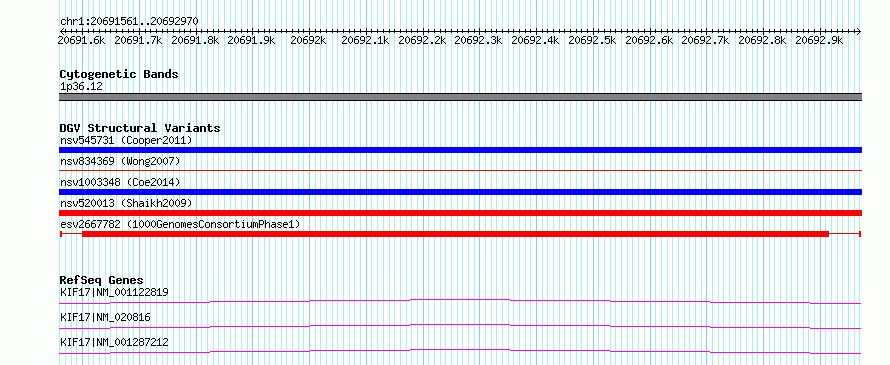This screenshot has width=890, height=365.
Task: Select the 1p36.12 band label
Action: (81, 87)
